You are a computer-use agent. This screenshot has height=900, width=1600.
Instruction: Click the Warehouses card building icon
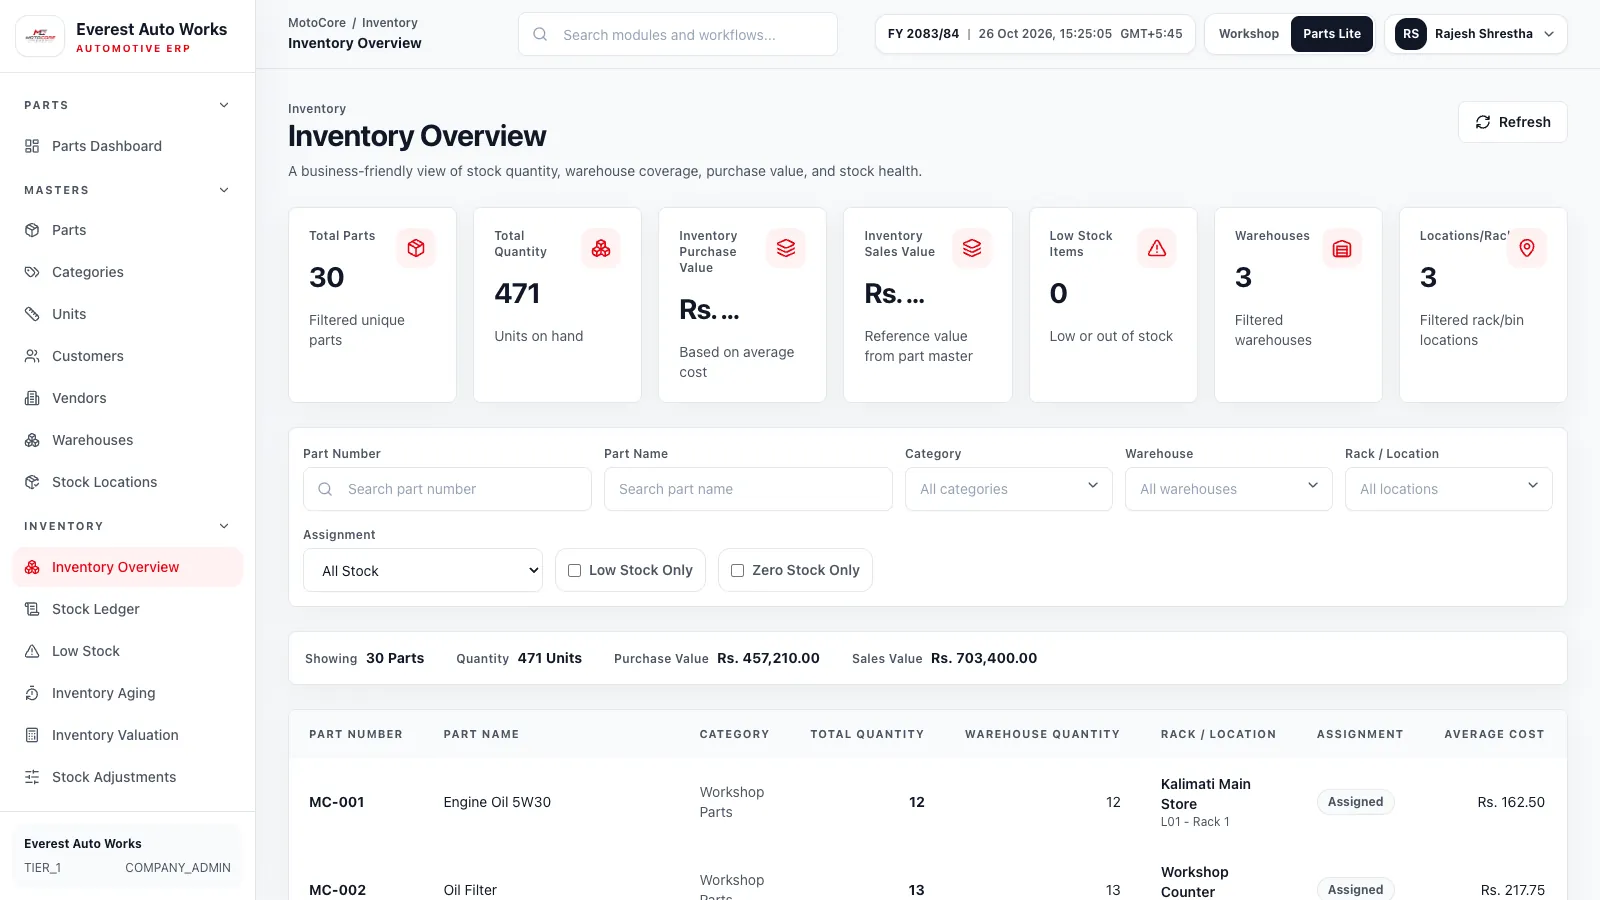pos(1342,248)
